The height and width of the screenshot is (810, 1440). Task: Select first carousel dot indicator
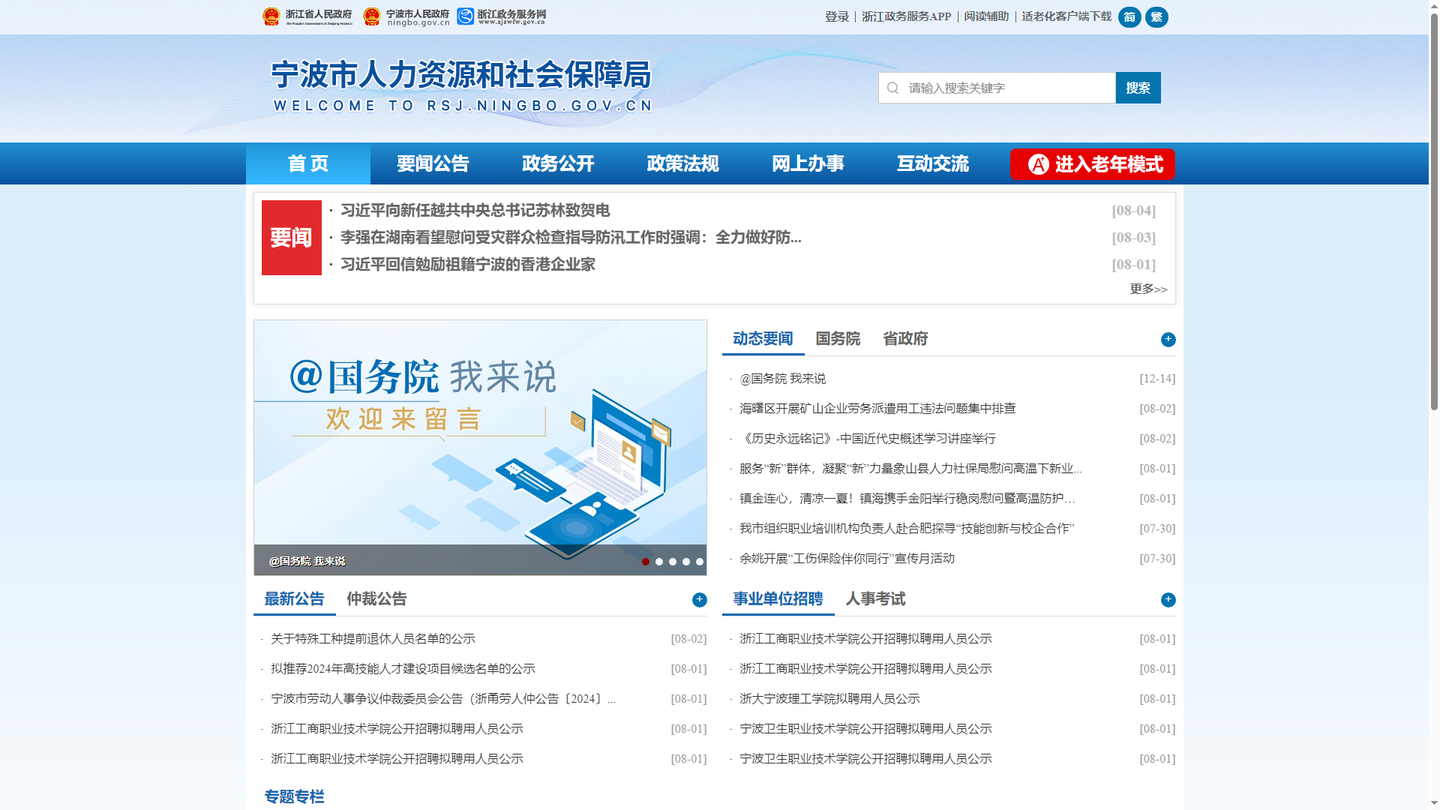(x=646, y=562)
